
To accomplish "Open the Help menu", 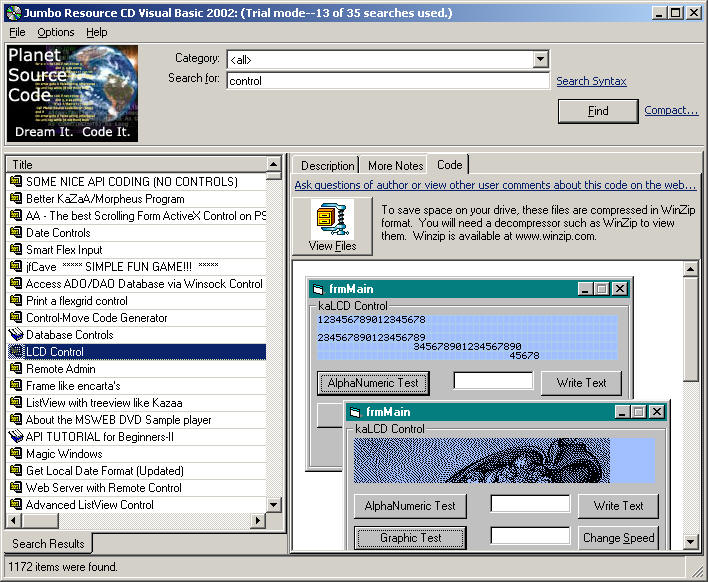I will [x=97, y=33].
